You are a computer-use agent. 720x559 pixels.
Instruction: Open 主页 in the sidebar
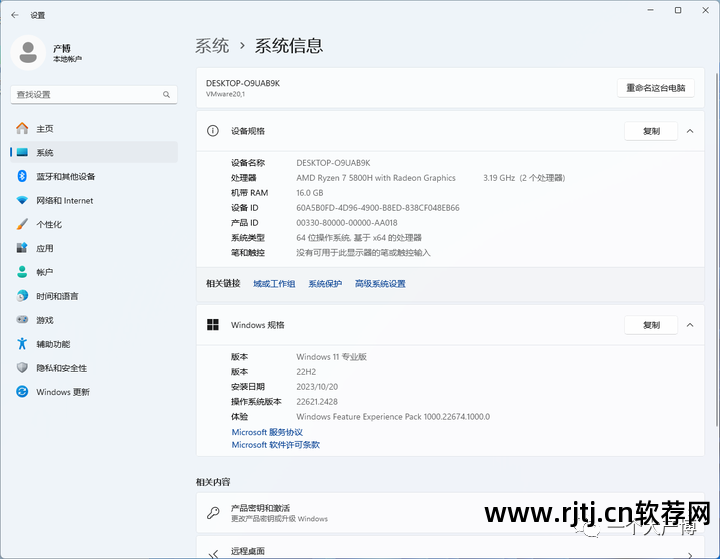tap(94, 129)
